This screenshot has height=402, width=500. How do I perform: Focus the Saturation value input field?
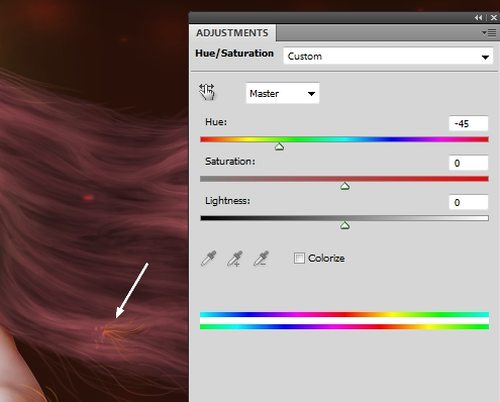pyautogui.click(x=468, y=163)
